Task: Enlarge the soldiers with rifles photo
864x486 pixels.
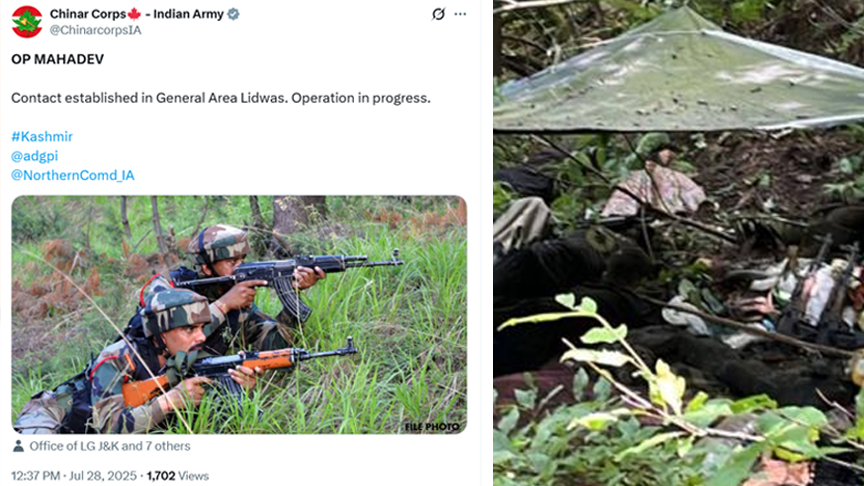Action: tap(239, 315)
